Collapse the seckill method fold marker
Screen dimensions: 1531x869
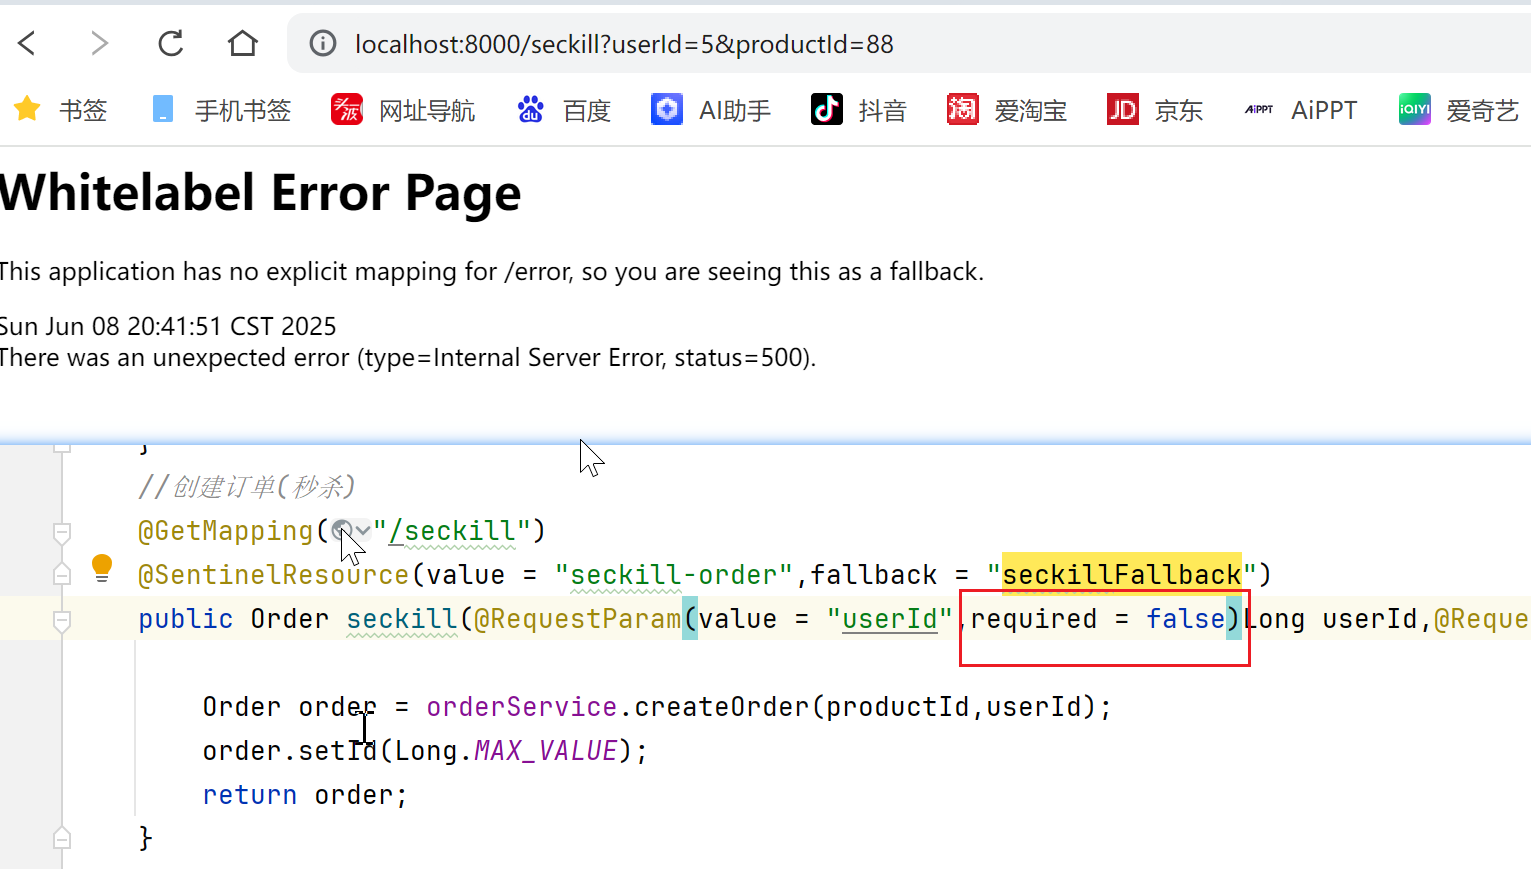[x=62, y=620]
